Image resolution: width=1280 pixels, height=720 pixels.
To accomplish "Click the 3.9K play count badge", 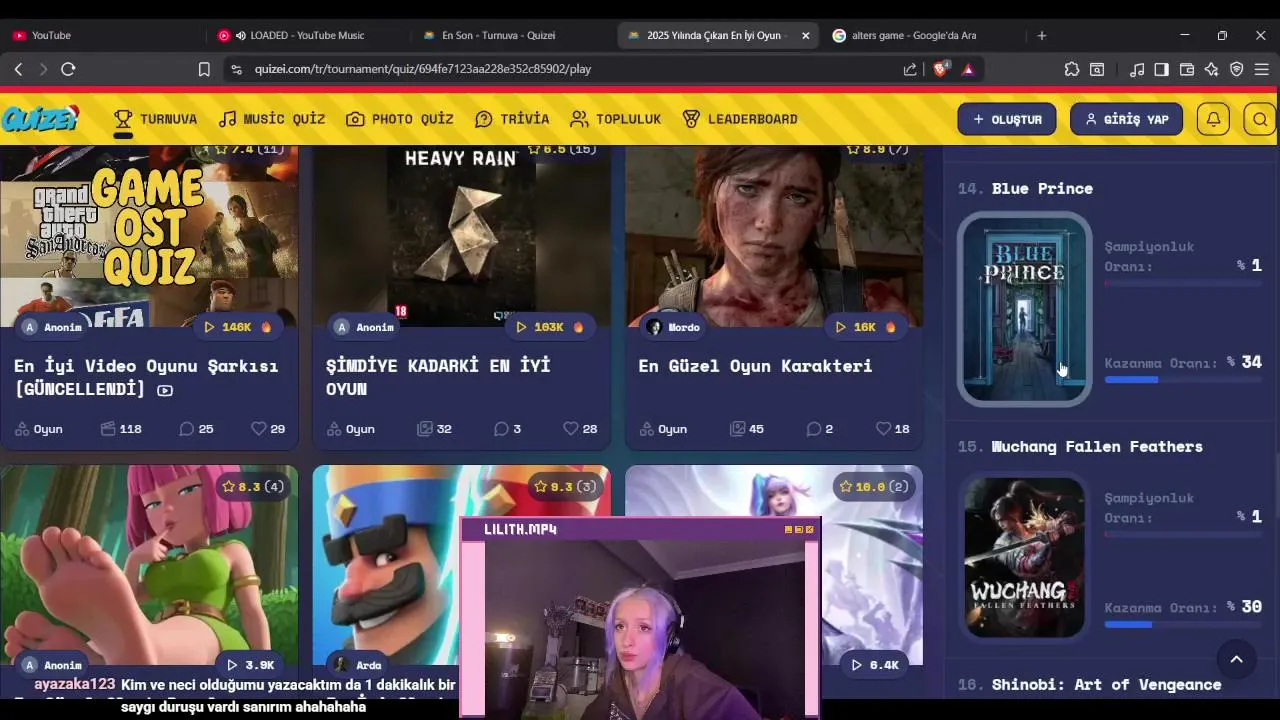I will (251, 665).
